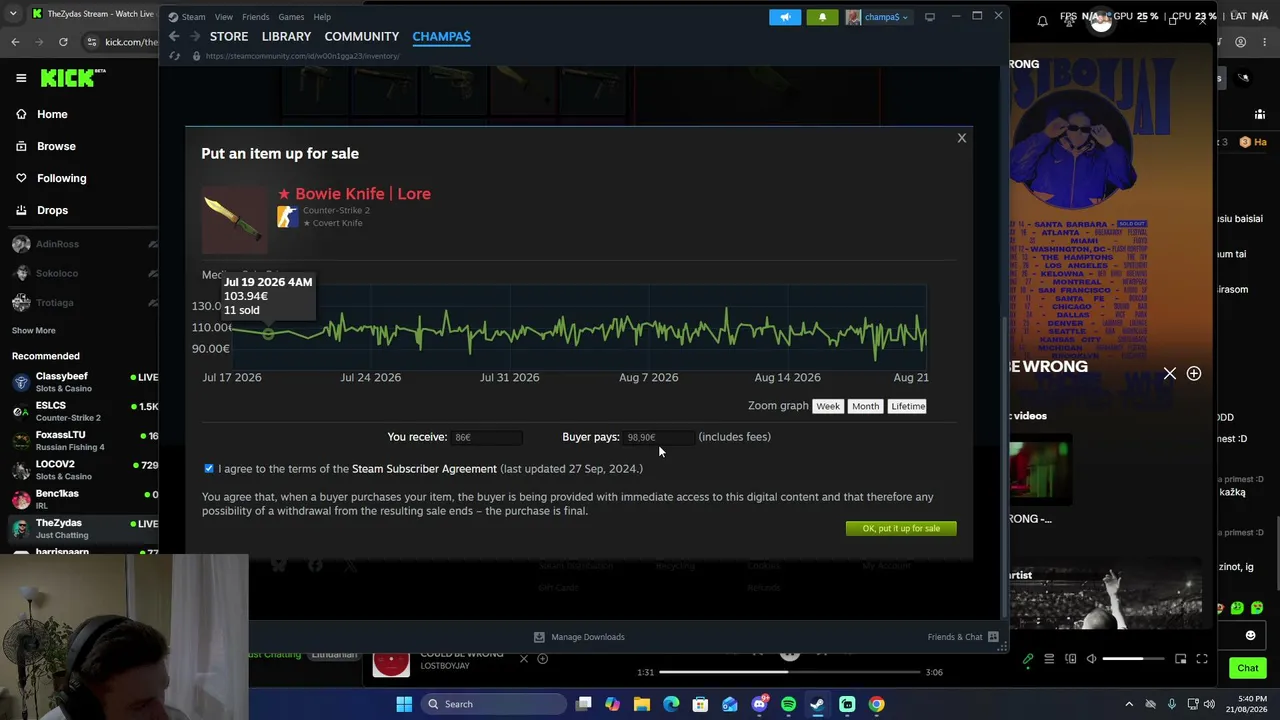Image resolution: width=1280 pixels, height=720 pixels.
Task: Open Friends & Chat in Steam
Action: (x=963, y=637)
